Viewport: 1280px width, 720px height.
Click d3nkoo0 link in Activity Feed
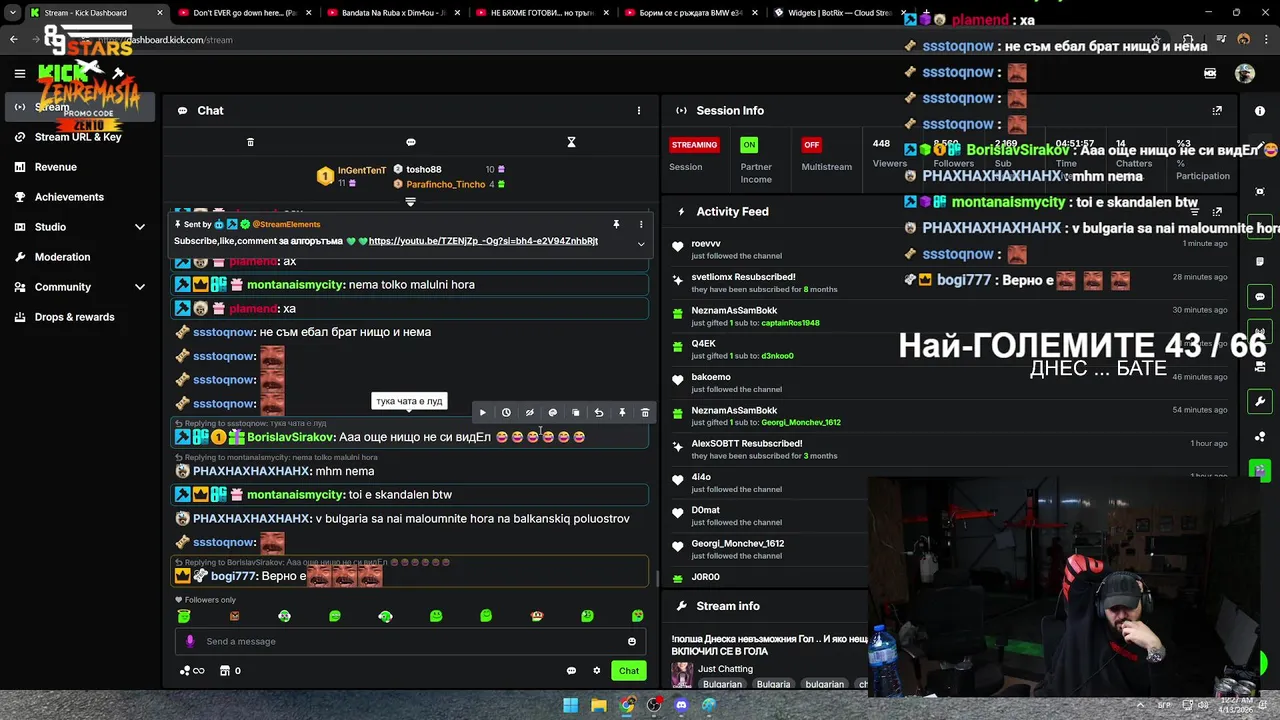tap(777, 356)
